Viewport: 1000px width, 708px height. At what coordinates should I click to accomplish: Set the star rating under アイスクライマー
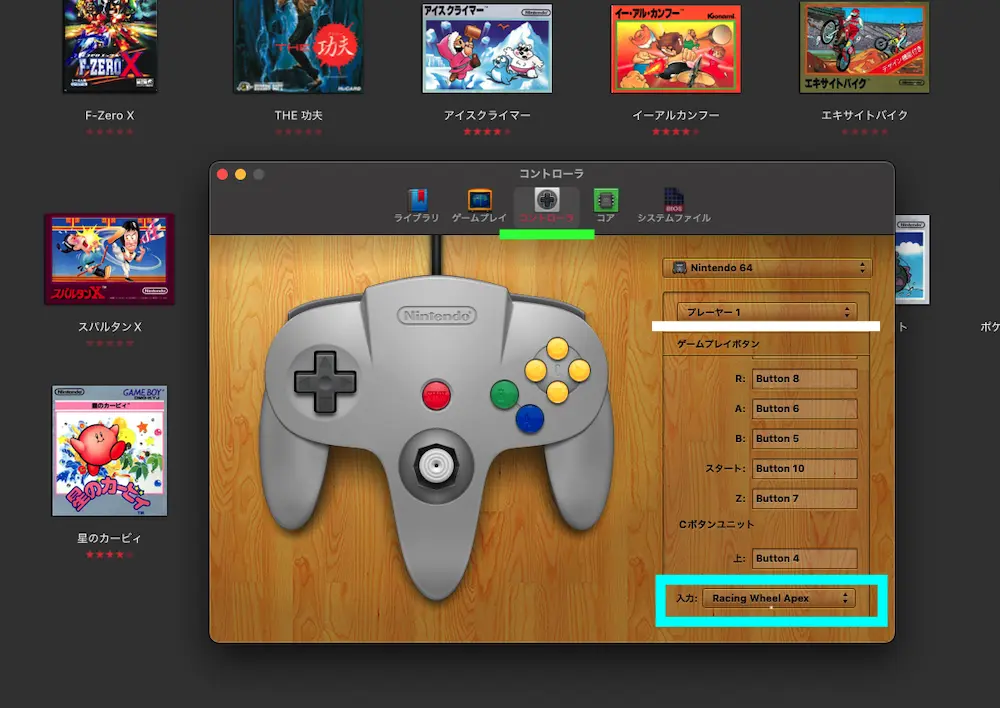(487, 132)
